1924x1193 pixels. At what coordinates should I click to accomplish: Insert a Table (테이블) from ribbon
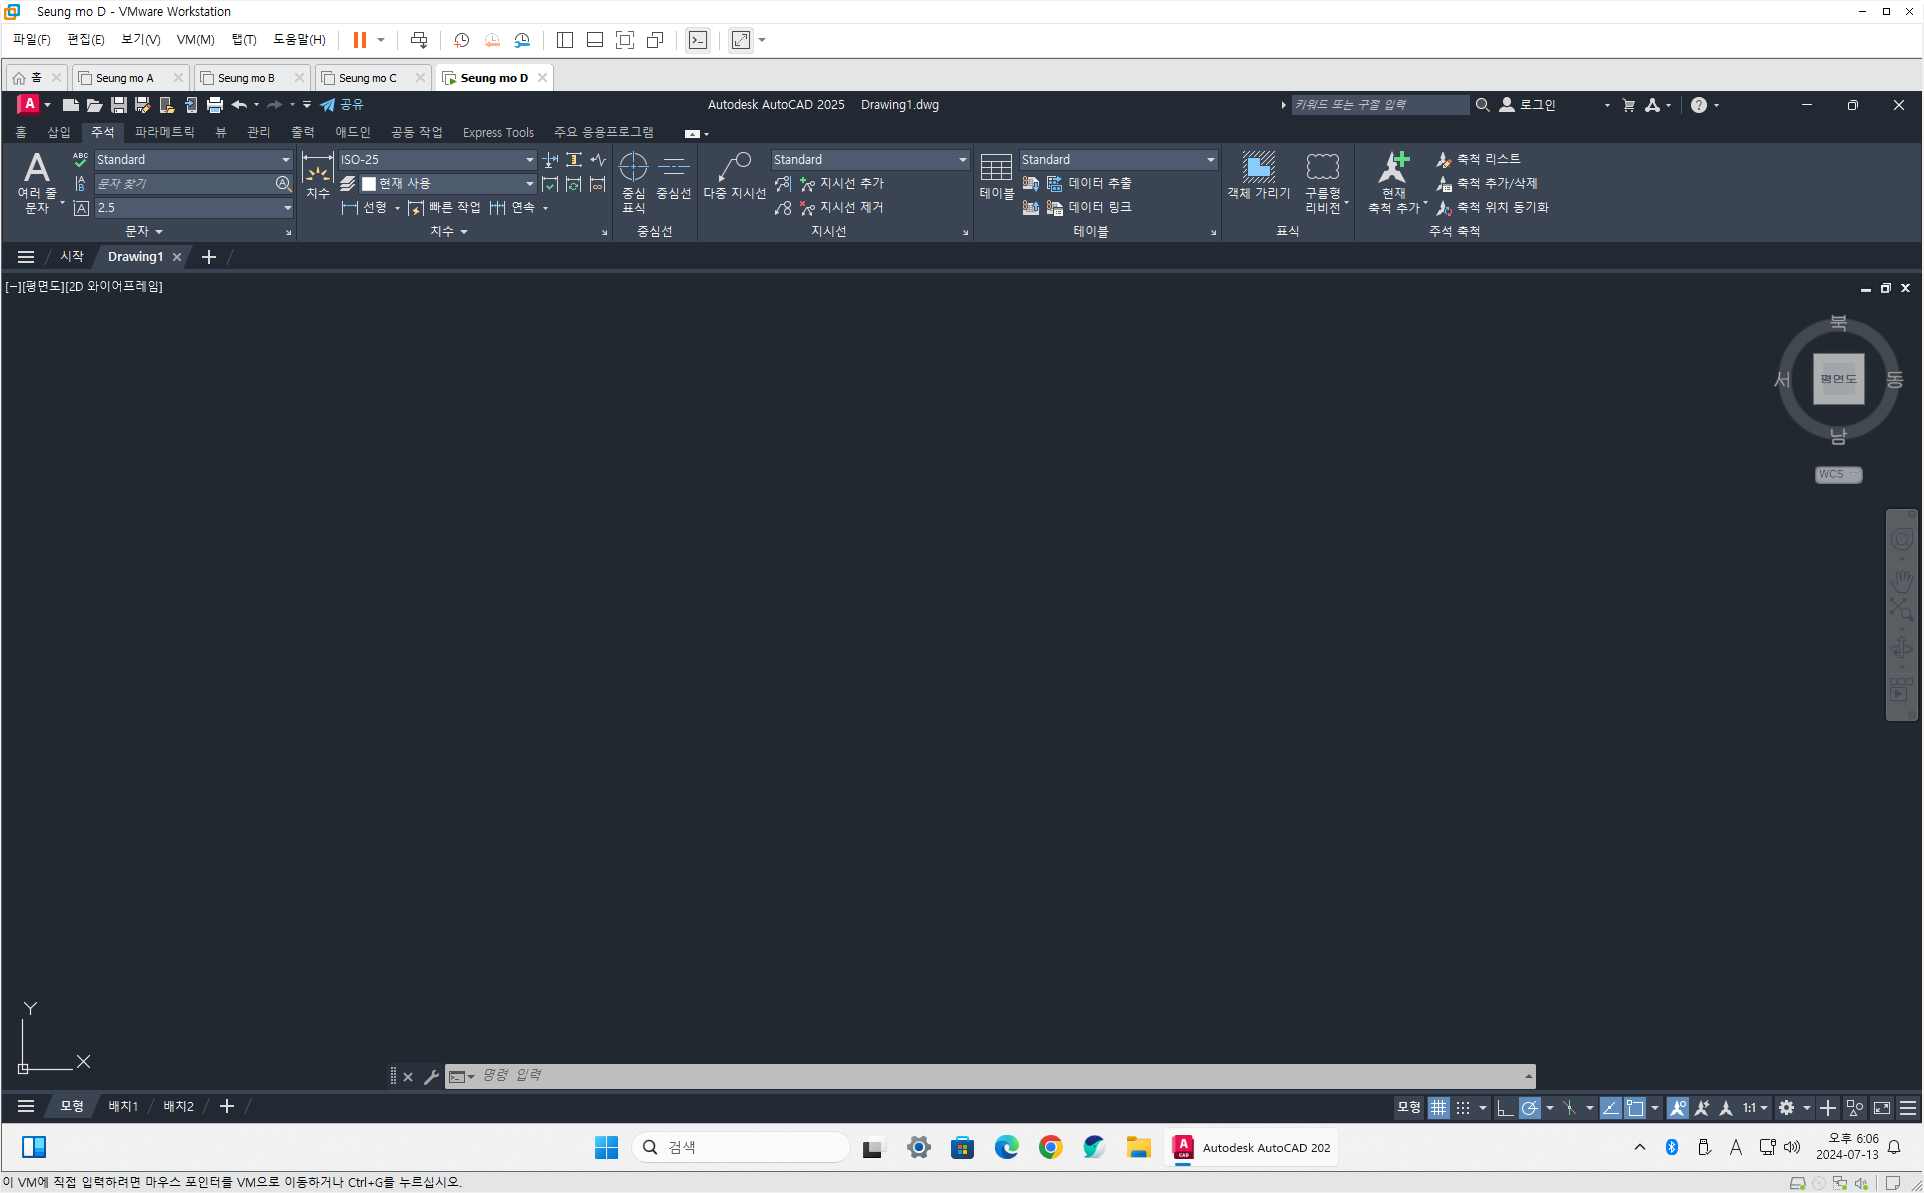pos(996,176)
